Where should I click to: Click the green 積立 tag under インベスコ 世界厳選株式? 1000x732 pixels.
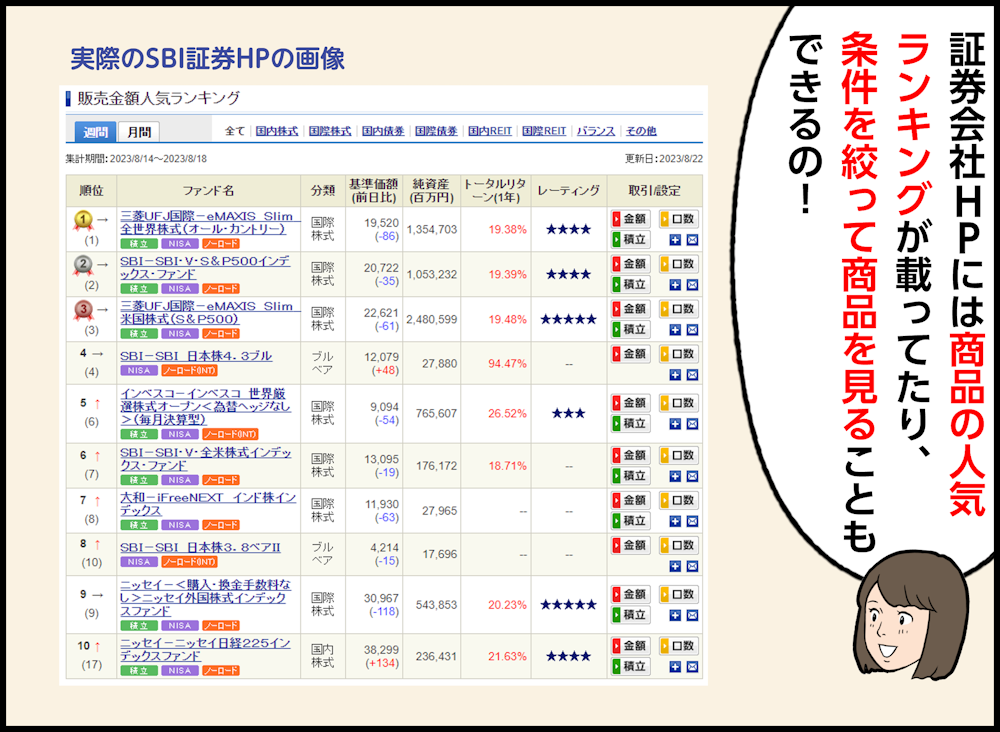tap(138, 434)
